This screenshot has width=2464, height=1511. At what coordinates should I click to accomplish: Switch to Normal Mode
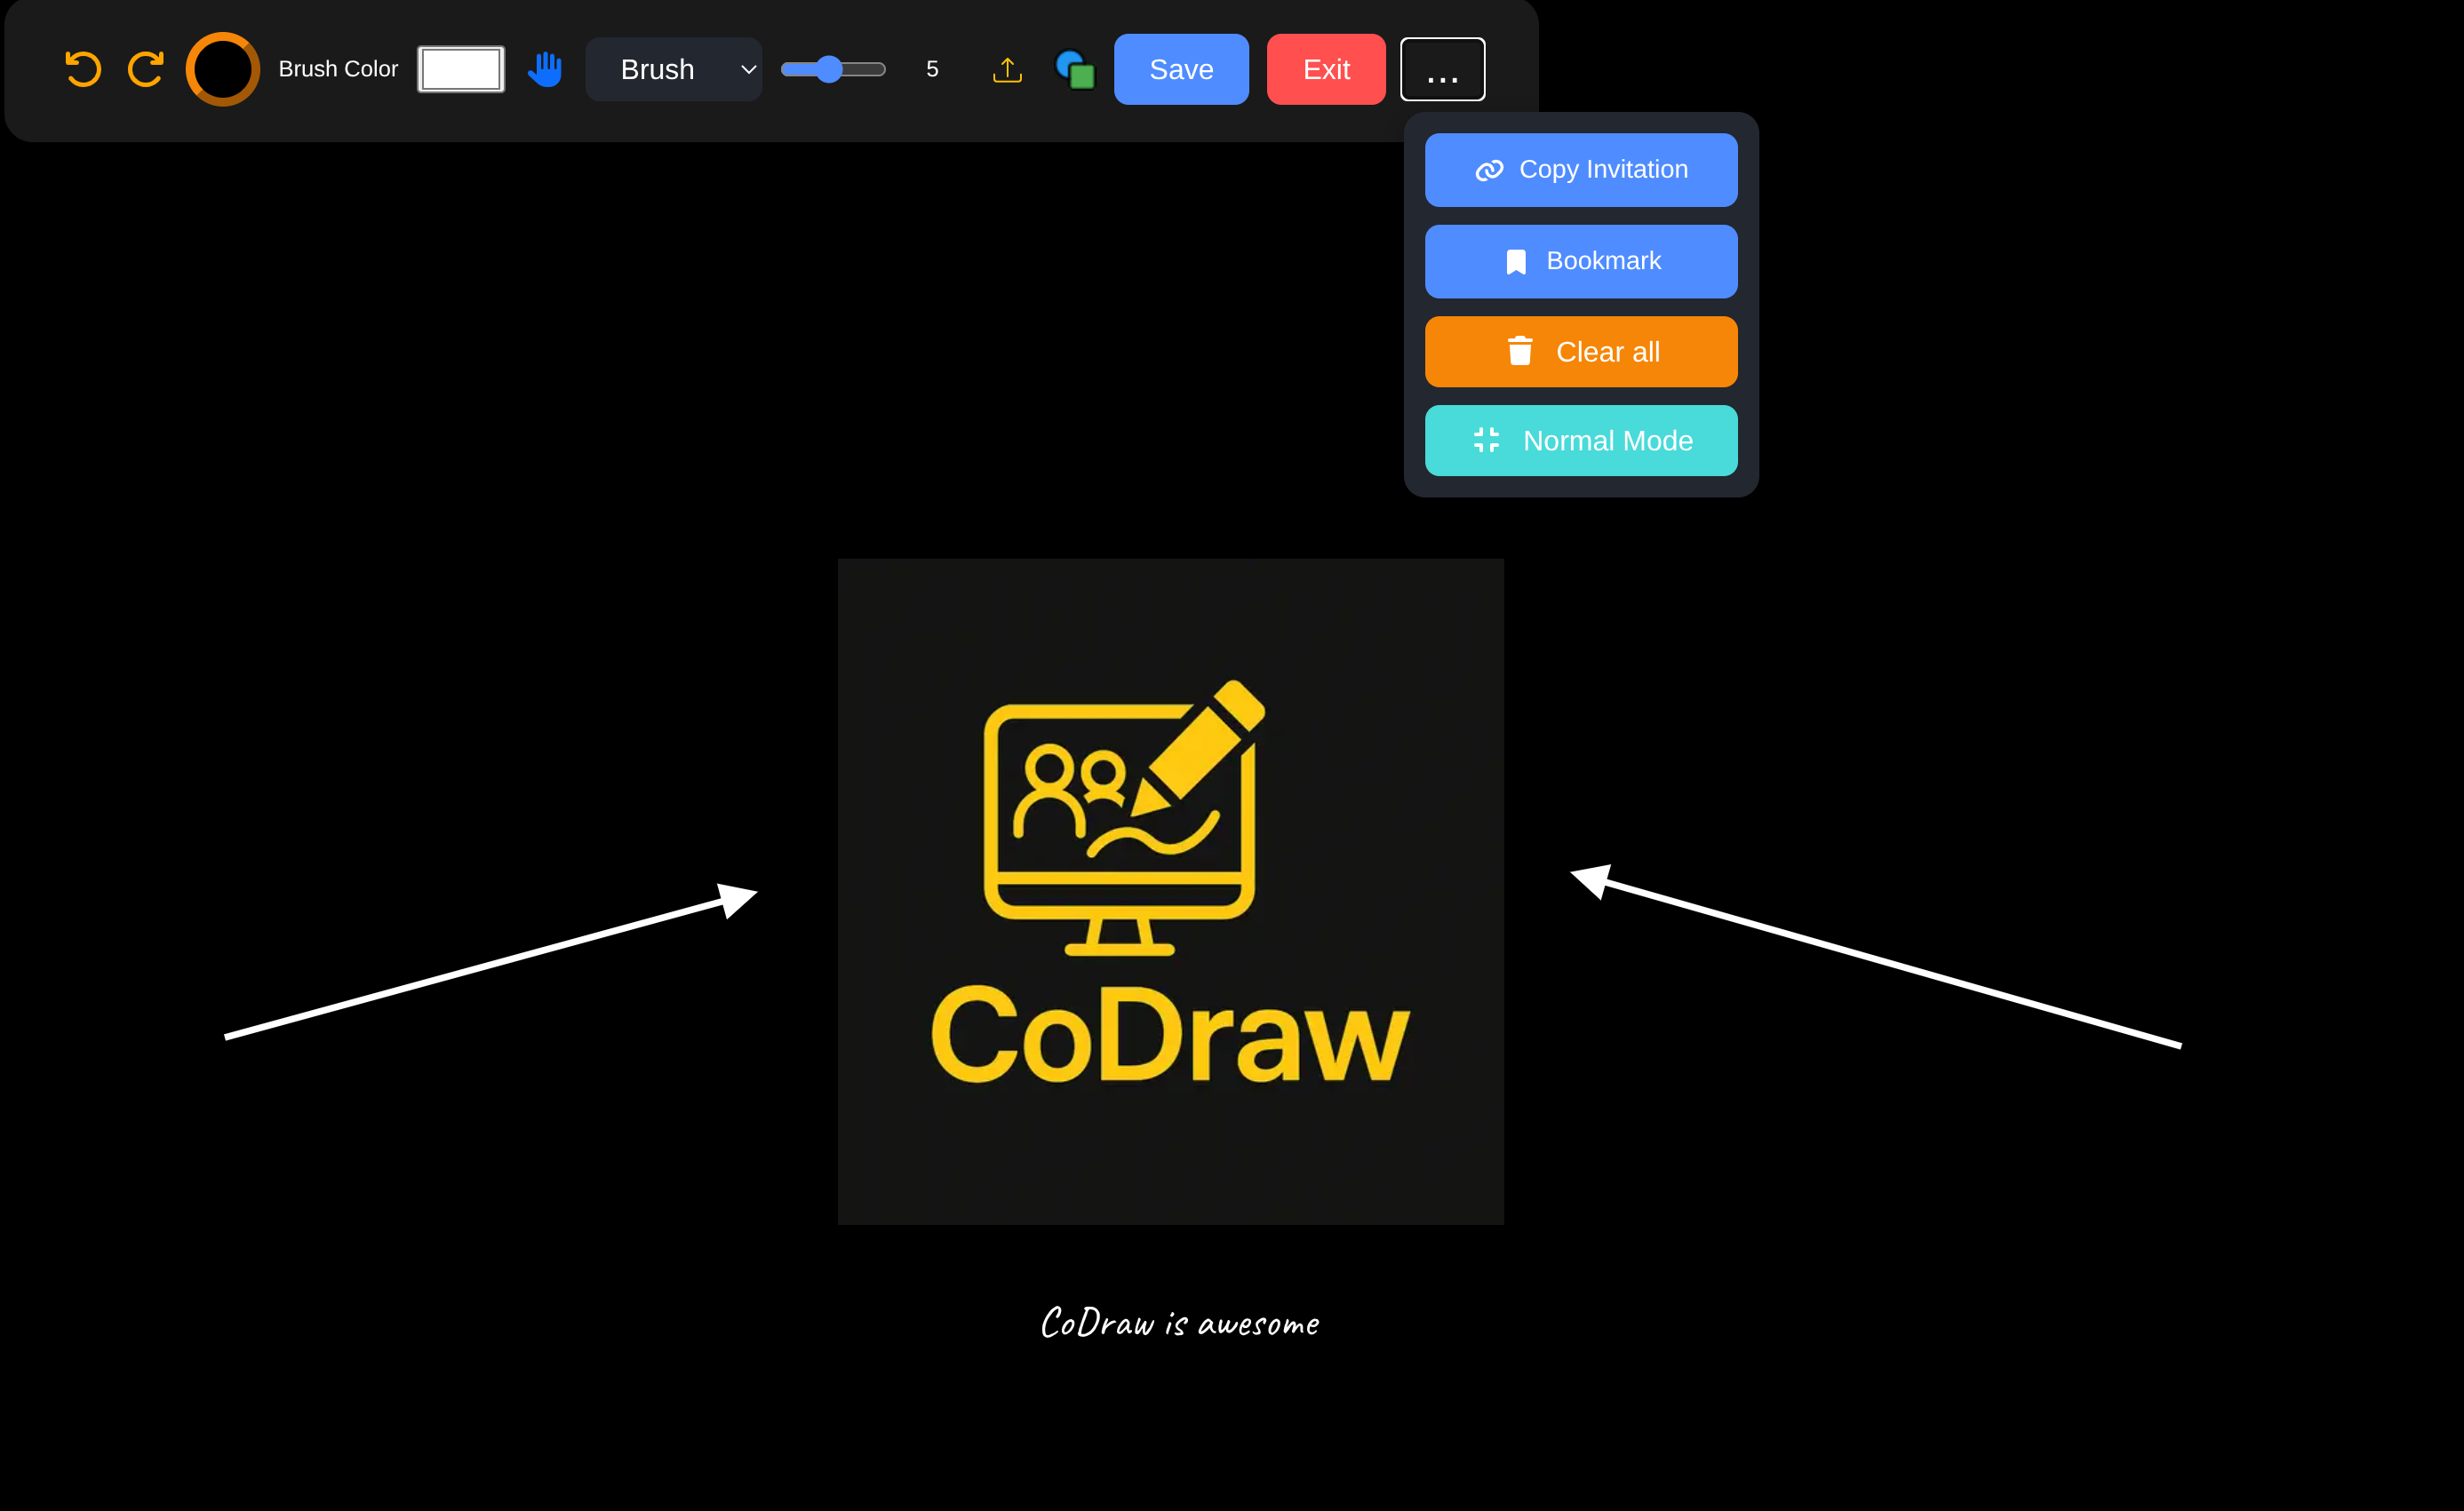tap(1581, 441)
